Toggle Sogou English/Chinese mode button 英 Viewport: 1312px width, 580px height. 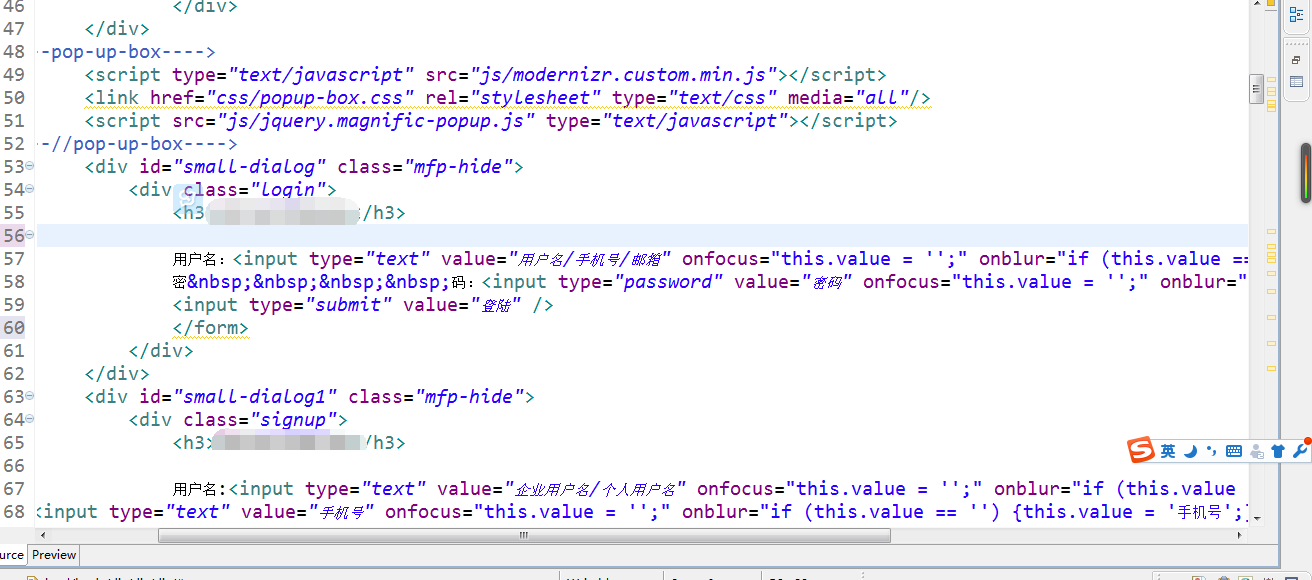coord(1168,452)
